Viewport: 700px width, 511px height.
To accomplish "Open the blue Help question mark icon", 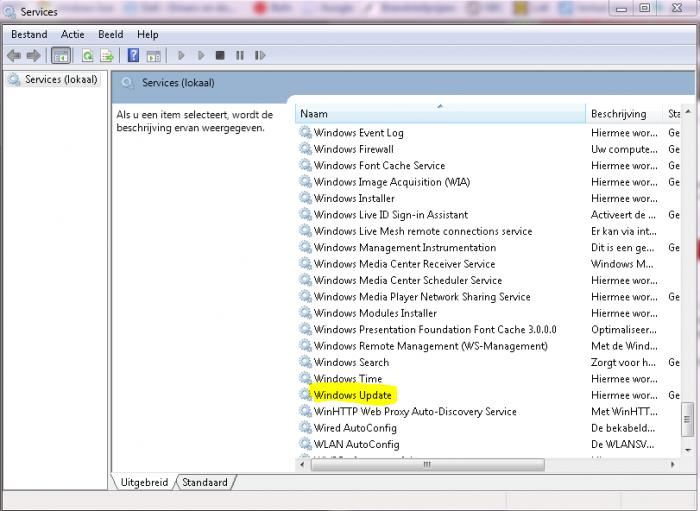I will click(x=133, y=55).
